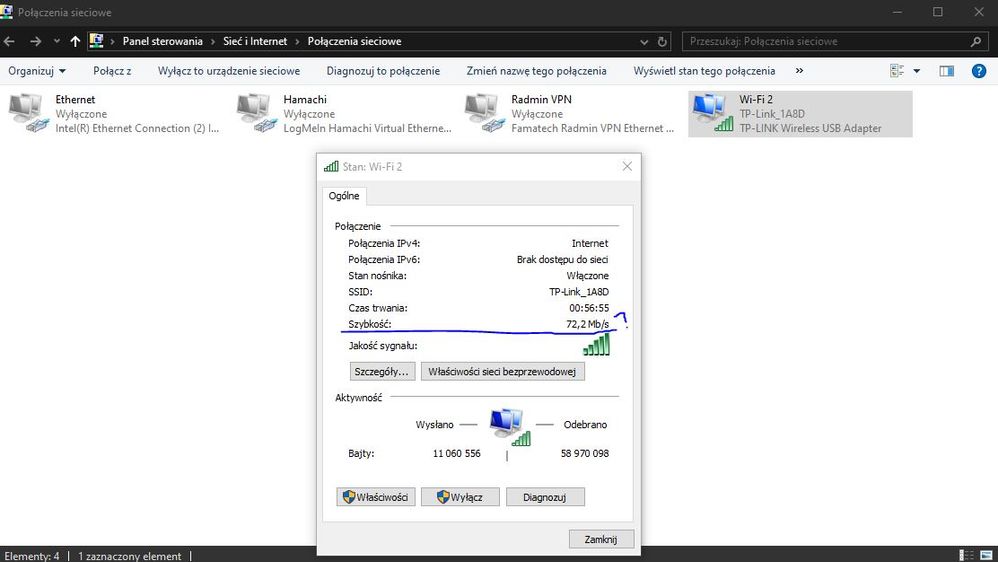Switch to large icons view in status bar
This screenshot has height=562, width=998.
(x=986, y=555)
